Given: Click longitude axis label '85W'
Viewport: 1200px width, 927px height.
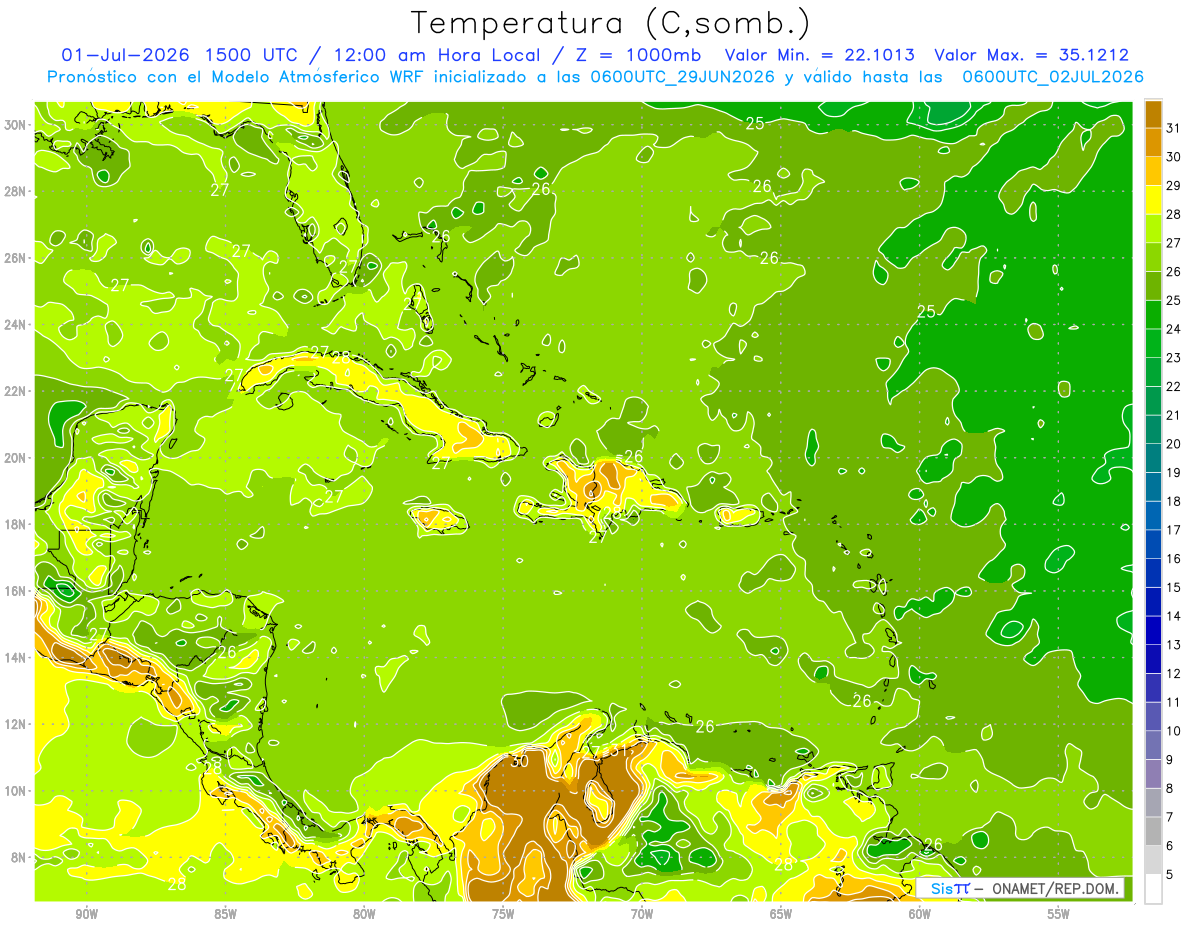Looking at the screenshot, I should point(226,914).
